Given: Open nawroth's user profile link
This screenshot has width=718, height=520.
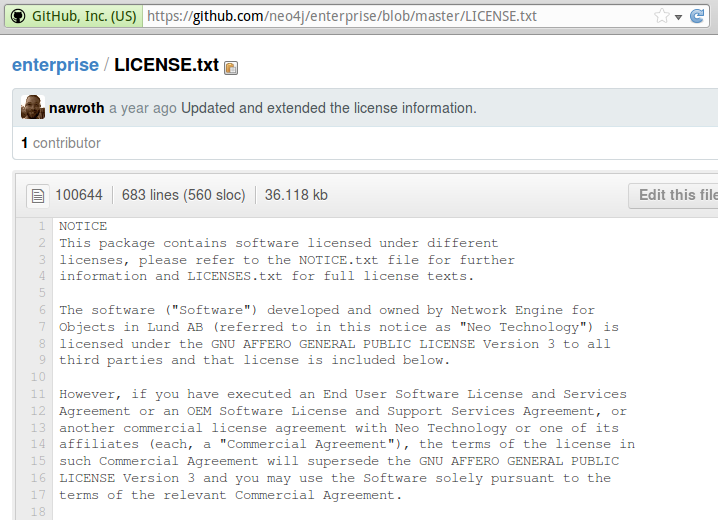Looking at the screenshot, I should (76, 108).
